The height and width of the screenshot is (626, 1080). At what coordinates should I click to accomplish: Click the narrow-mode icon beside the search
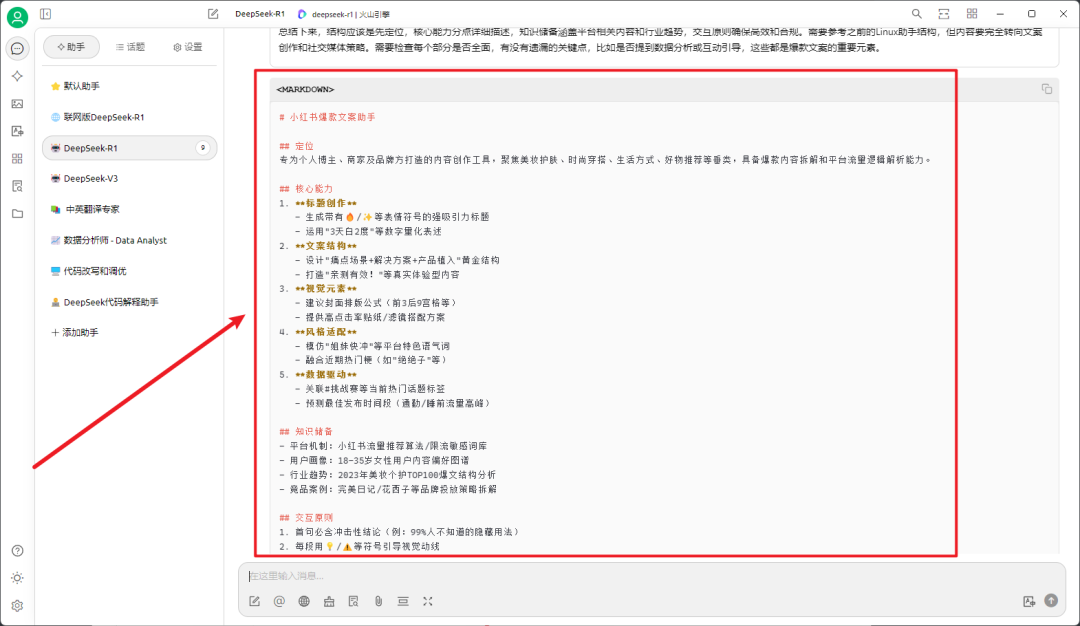coord(944,14)
